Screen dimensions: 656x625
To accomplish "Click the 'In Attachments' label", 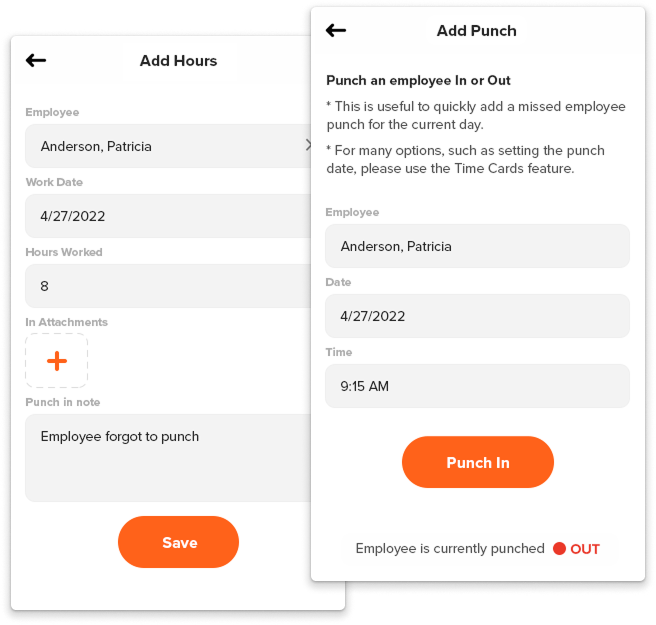I will click(66, 322).
